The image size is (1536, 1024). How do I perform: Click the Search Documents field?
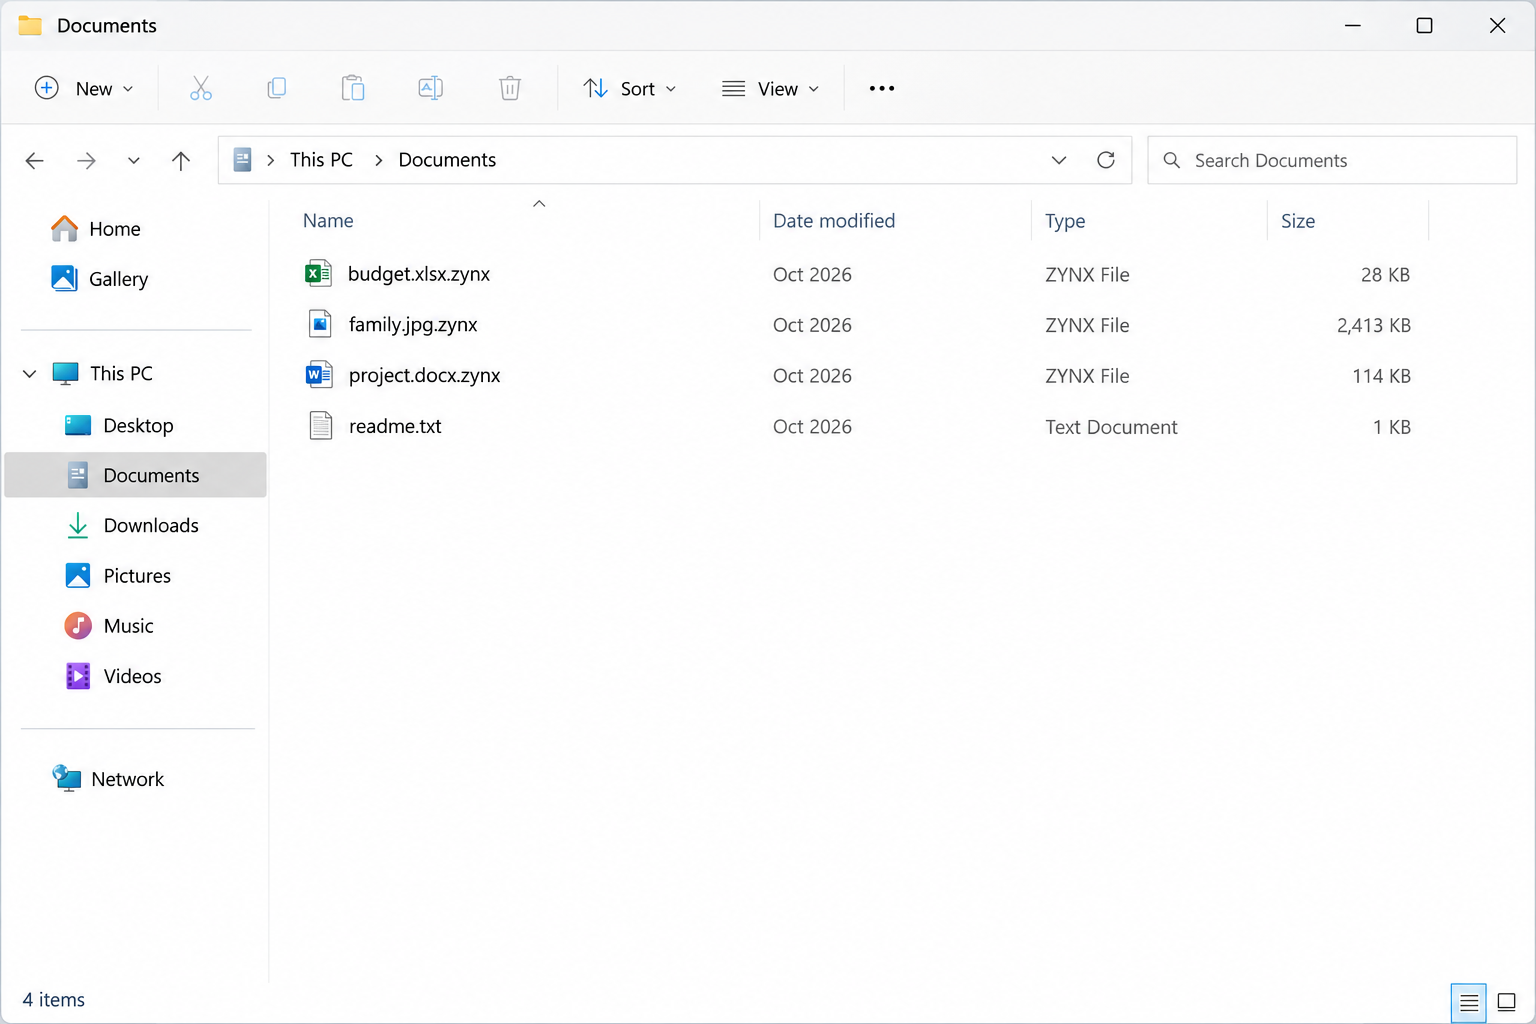click(1332, 160)
